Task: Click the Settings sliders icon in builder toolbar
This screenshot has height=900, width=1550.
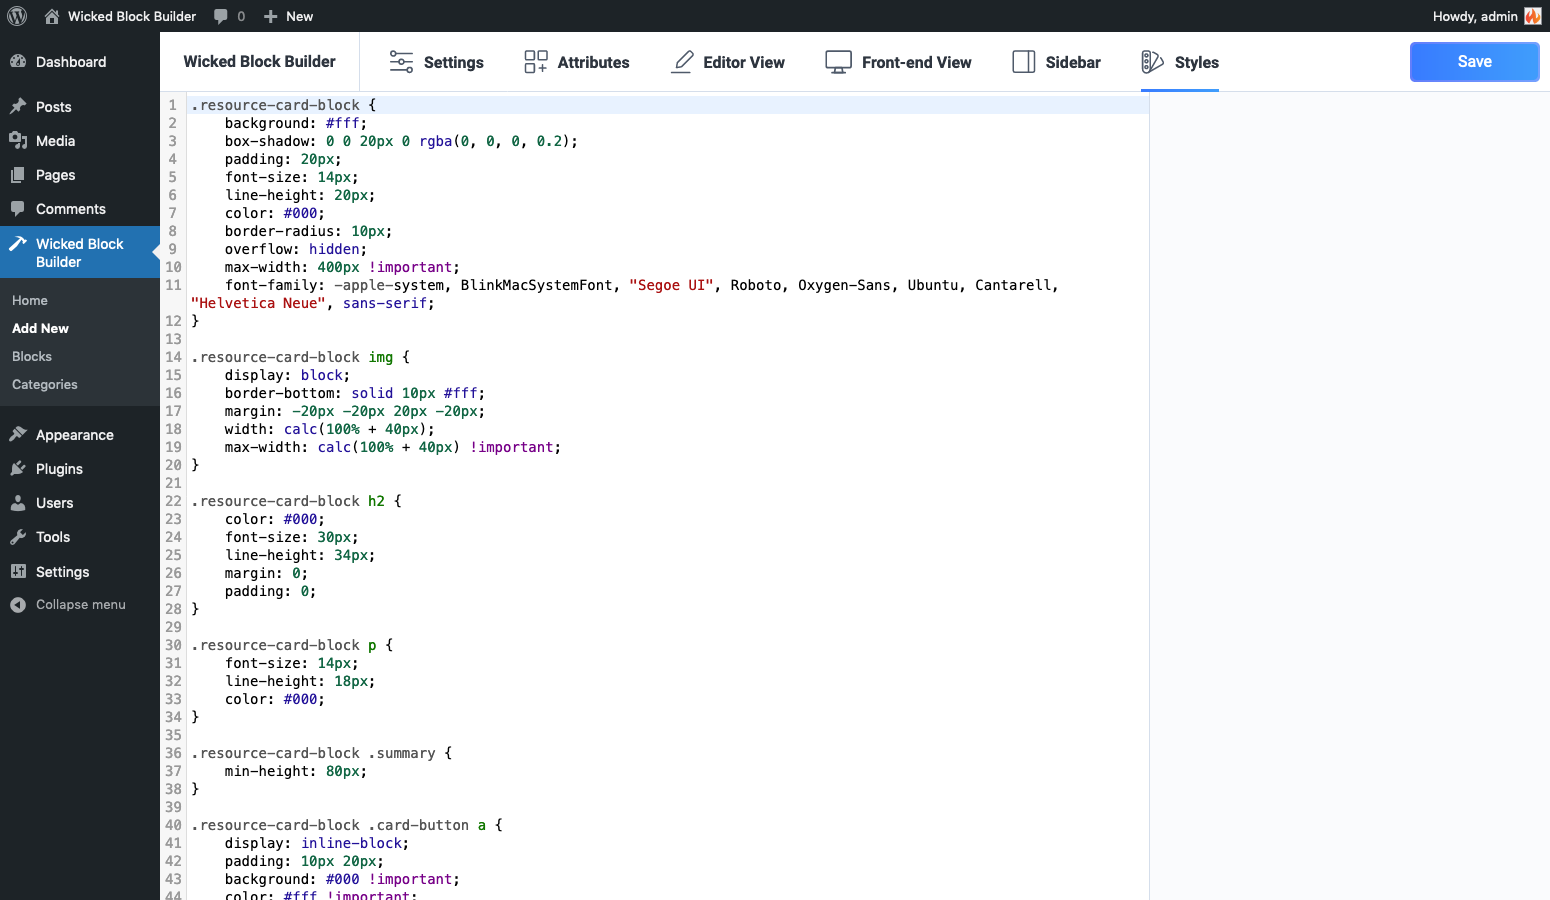Action: tap(401, 62)
